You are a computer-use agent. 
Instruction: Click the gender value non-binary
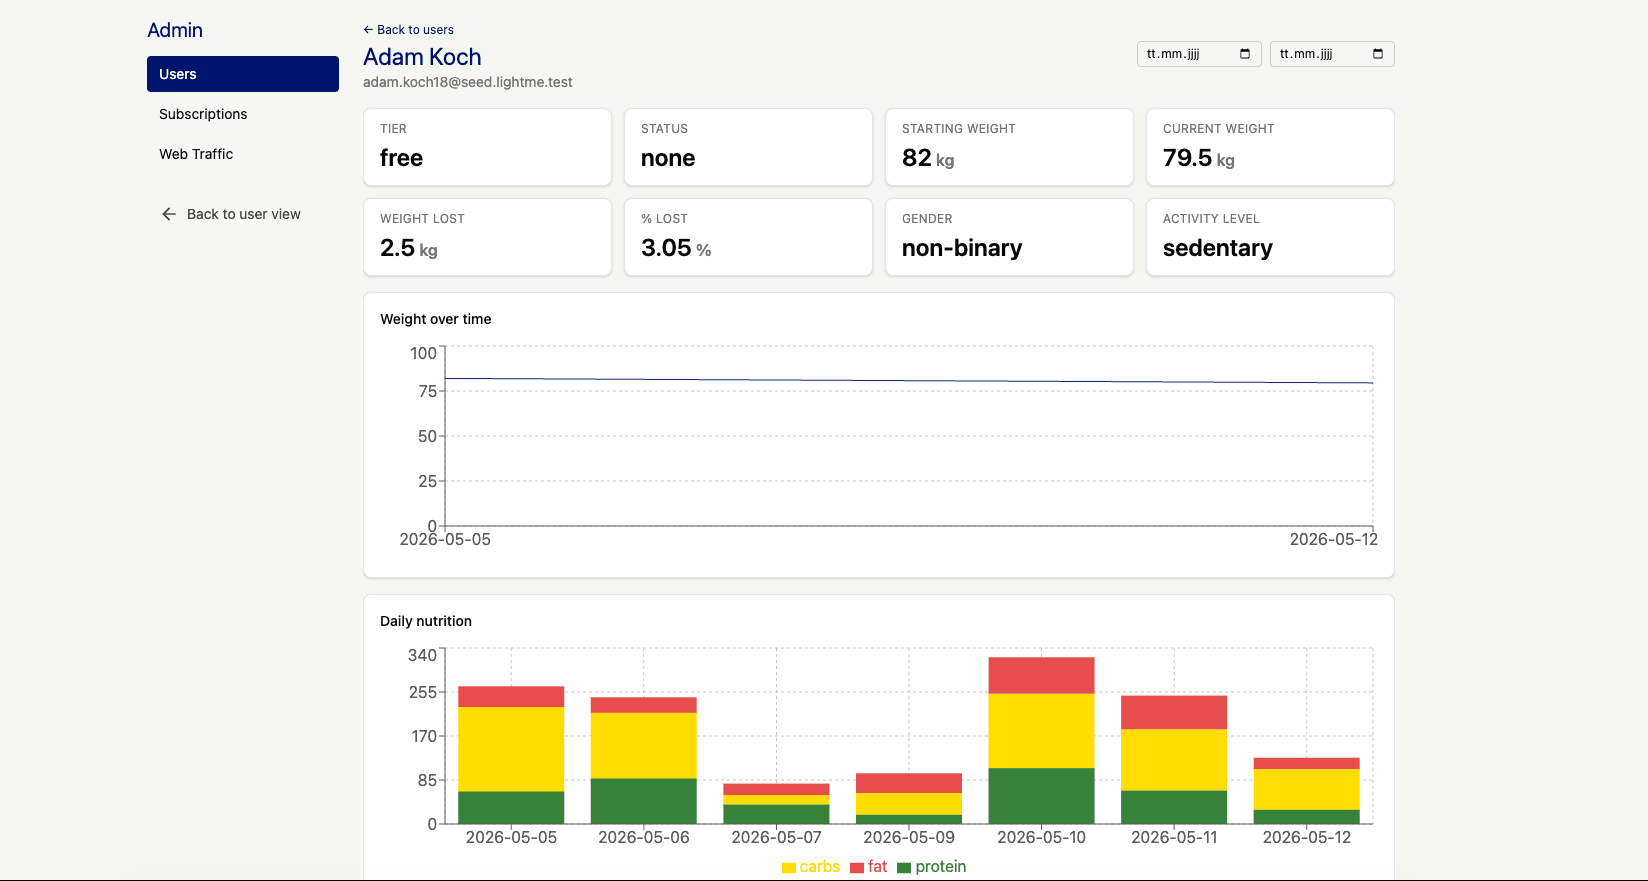coord(962,248)
